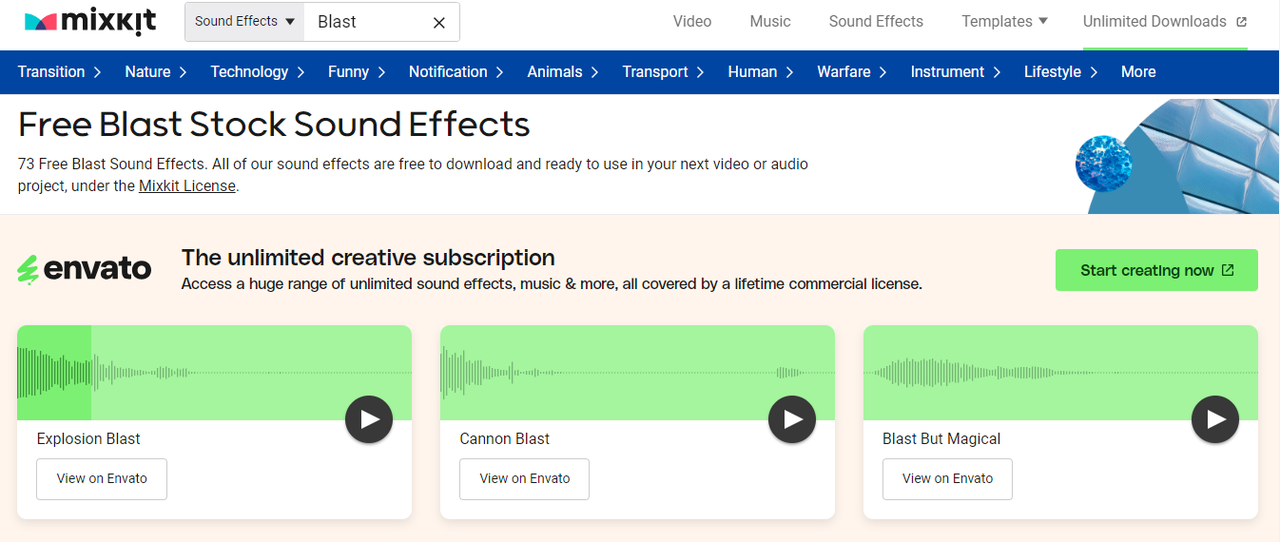Open the Human category
Image resolution: width=1280 pixels, height=542 pixels.
click(761, 72)
